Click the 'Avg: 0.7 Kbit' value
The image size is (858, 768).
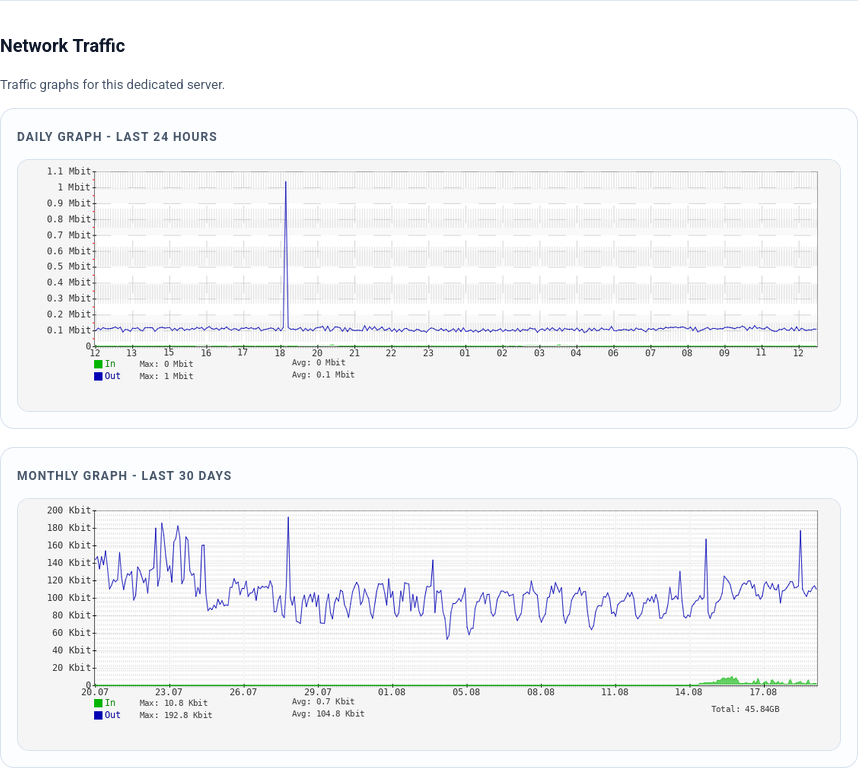(323, 702)
